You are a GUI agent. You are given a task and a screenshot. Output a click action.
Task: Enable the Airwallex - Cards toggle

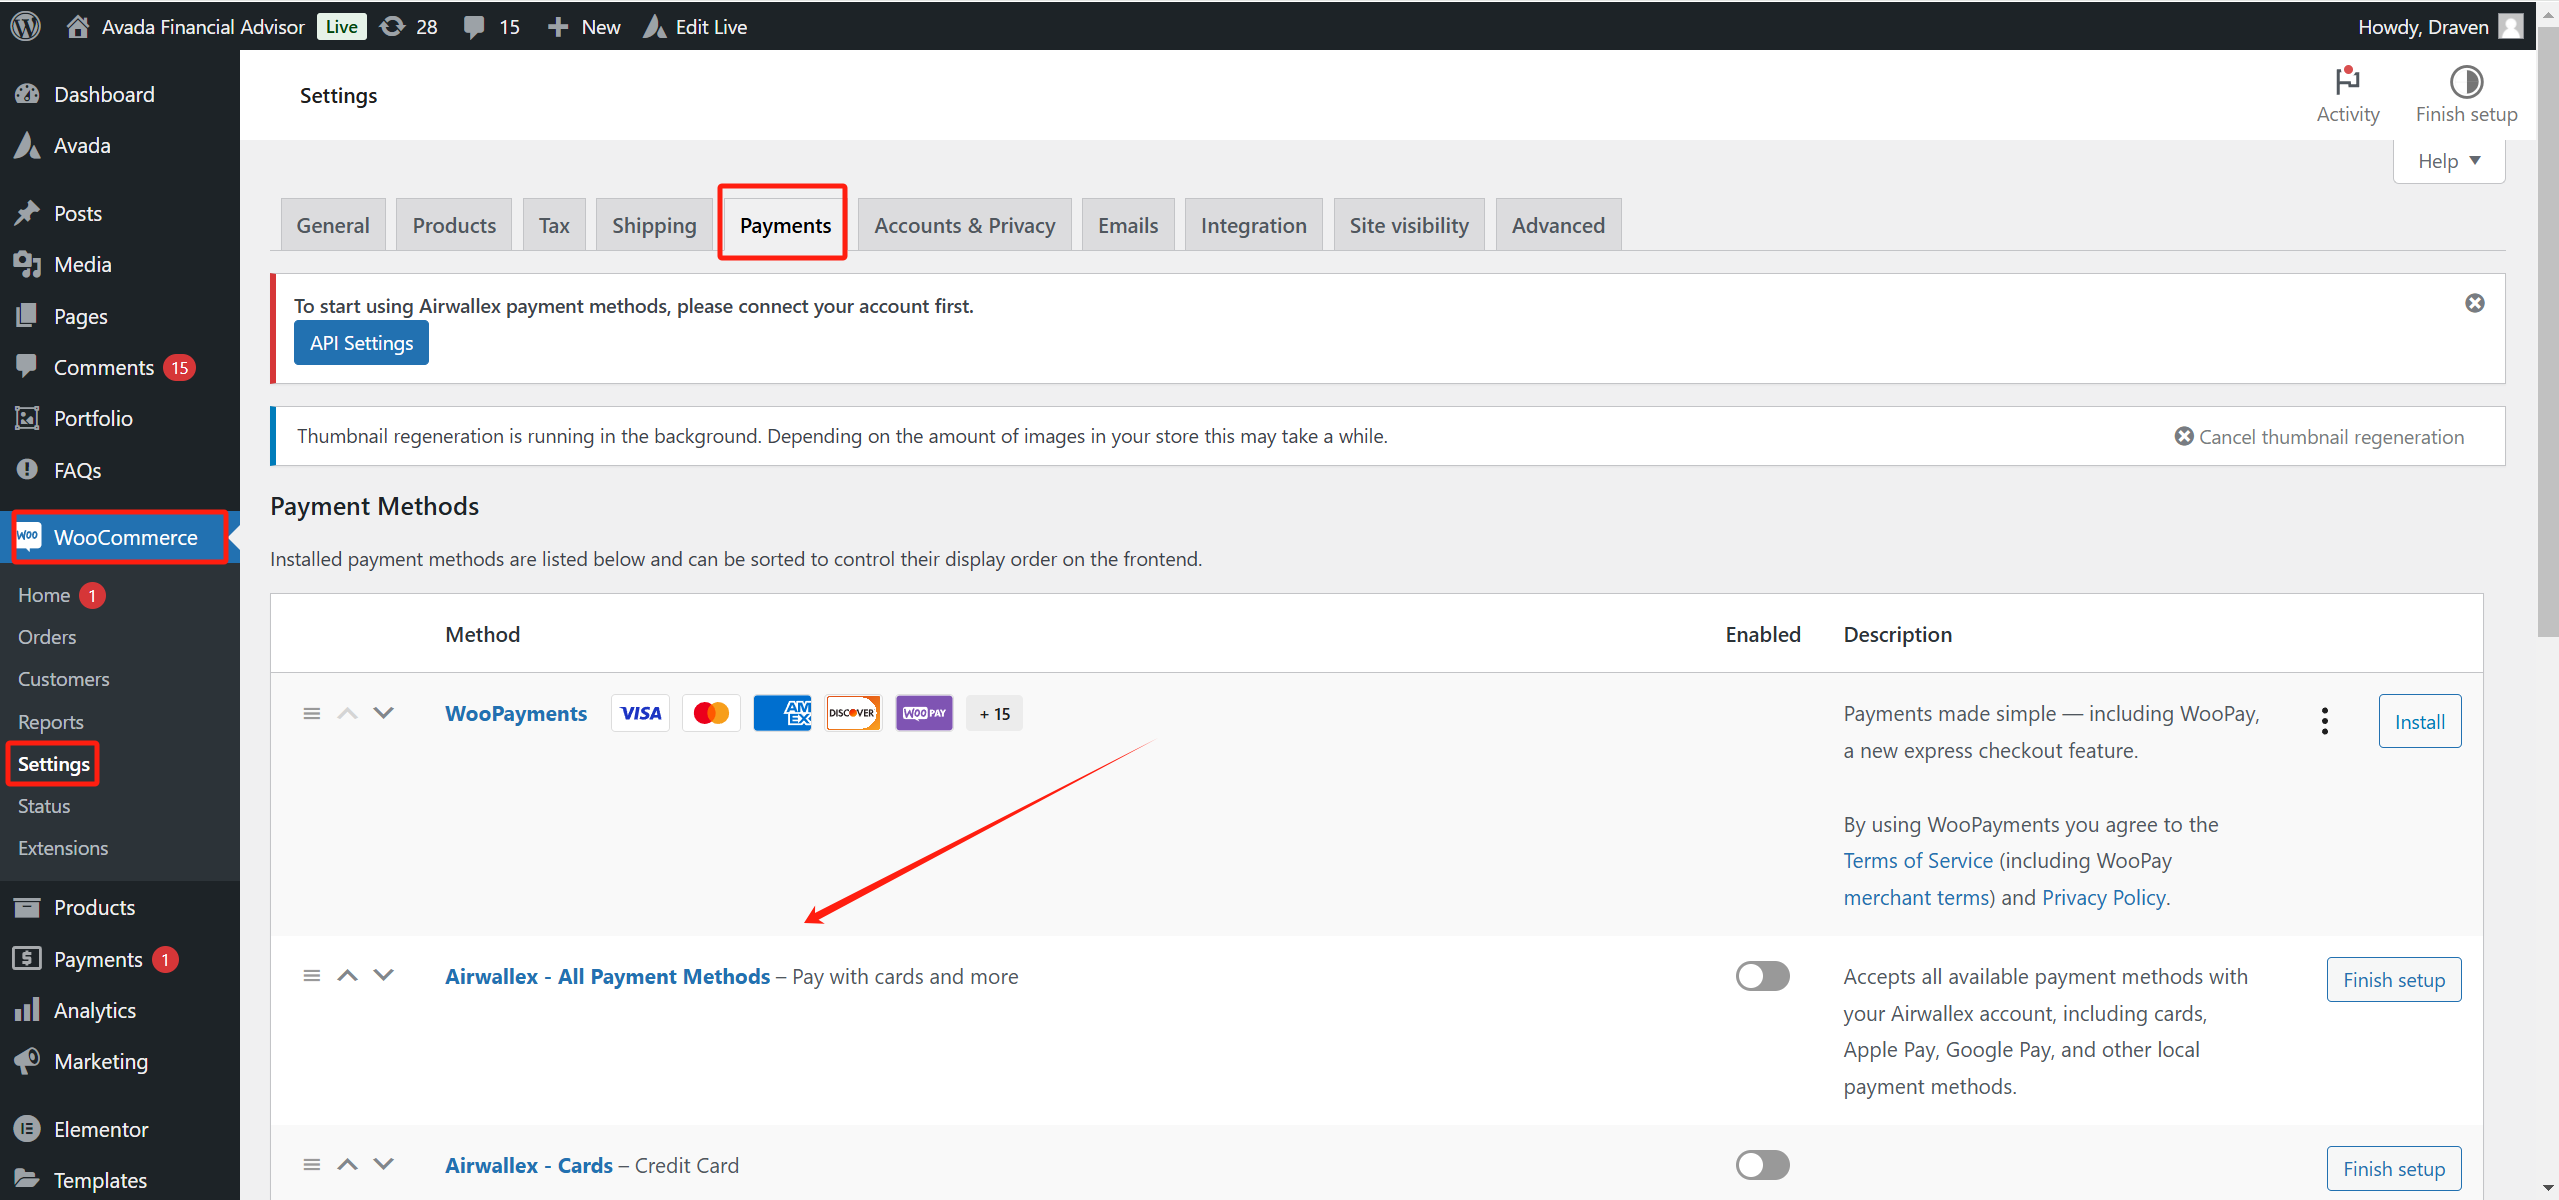tap(1762, 1164)
